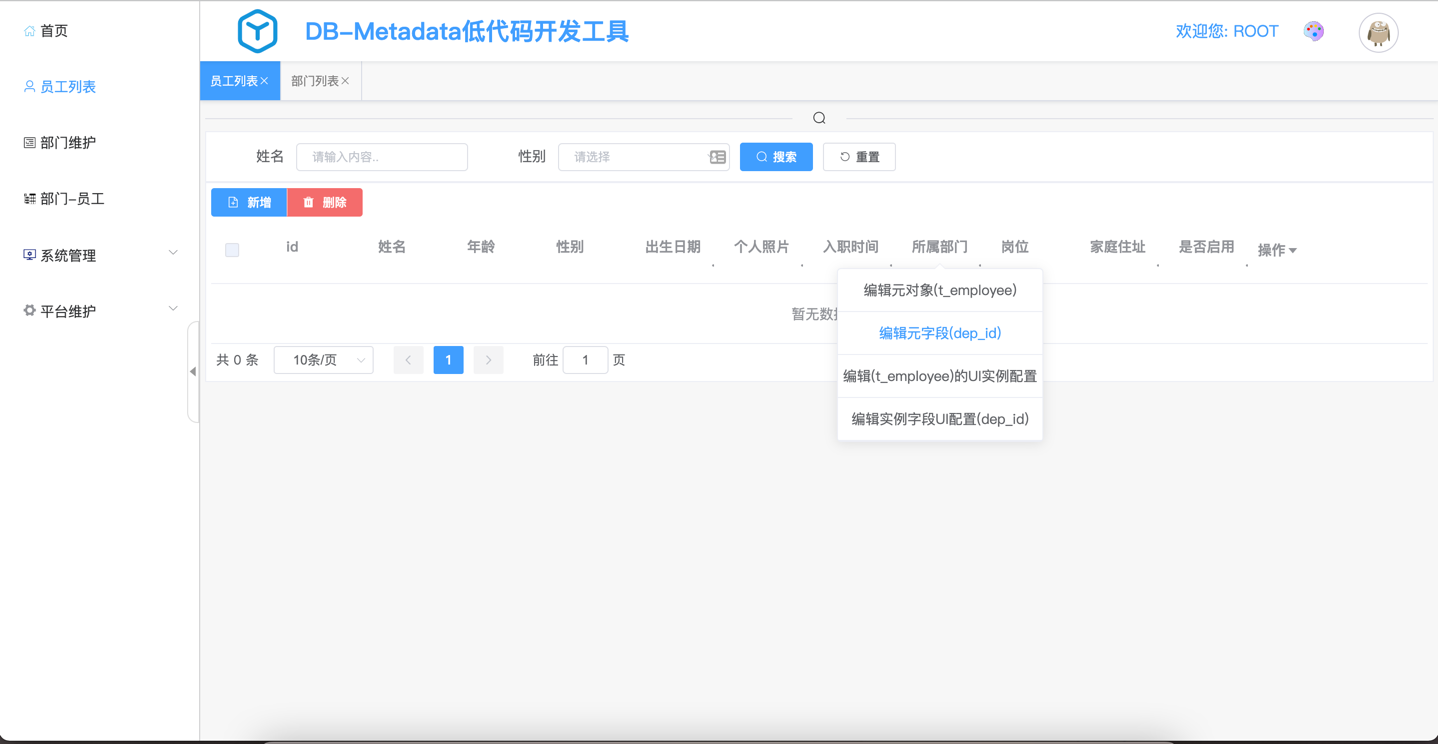Click the color palette theme icon
The image size is (1438, 744).
[1314, 32]
